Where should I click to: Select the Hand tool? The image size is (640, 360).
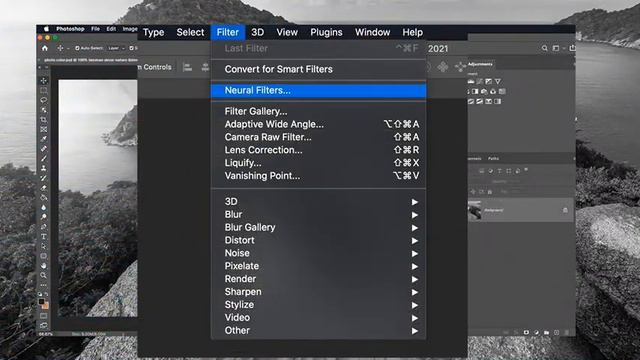(x=44, y=266)
